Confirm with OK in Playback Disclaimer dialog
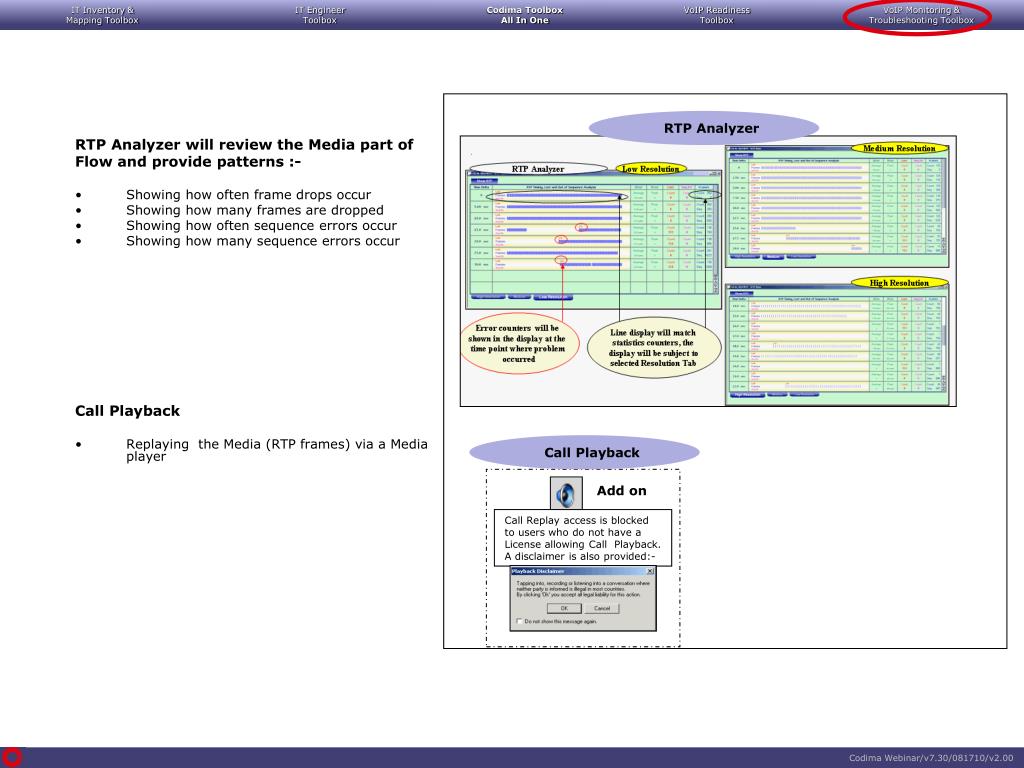1024x768 pixels. point(564,608)
